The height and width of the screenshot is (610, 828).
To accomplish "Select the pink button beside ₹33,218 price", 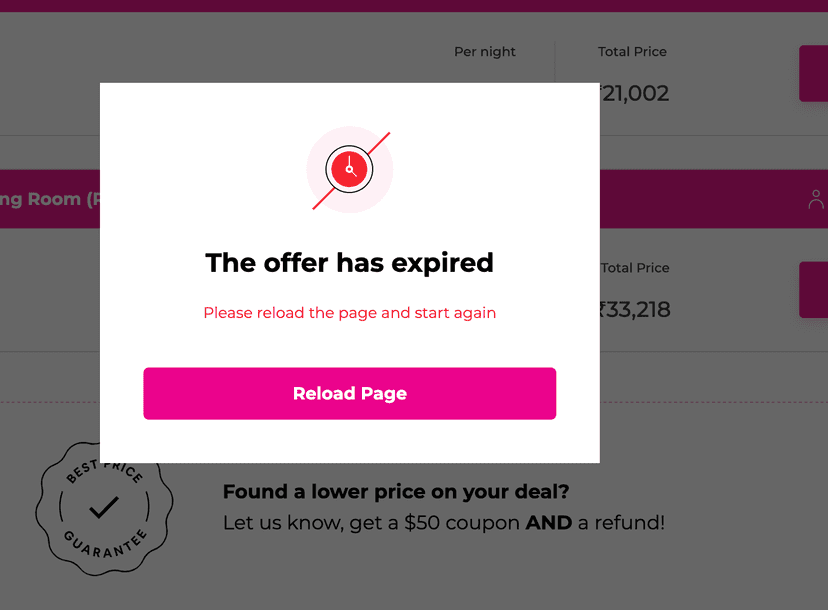I will 814,289.
